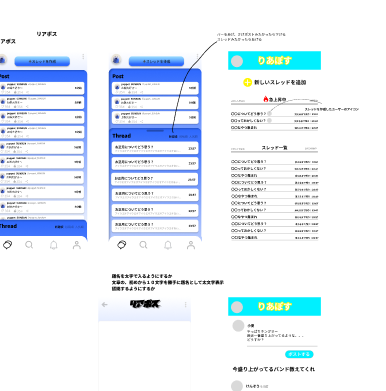The width and height of the screenshot is (386, 391).
Task: Tap bell icon in cropped phone mockup nav
Action: pyautogui.click(x=54, y=245)
